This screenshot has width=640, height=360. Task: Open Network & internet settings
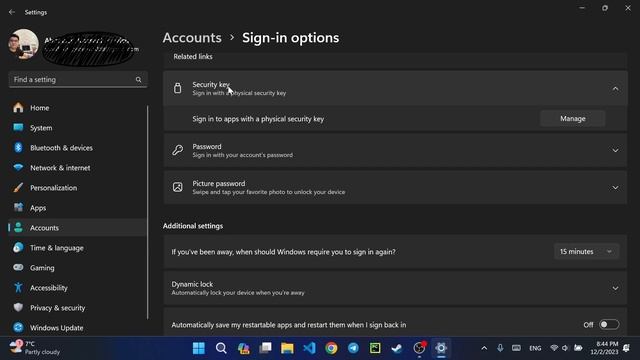[x=78, y=168]
